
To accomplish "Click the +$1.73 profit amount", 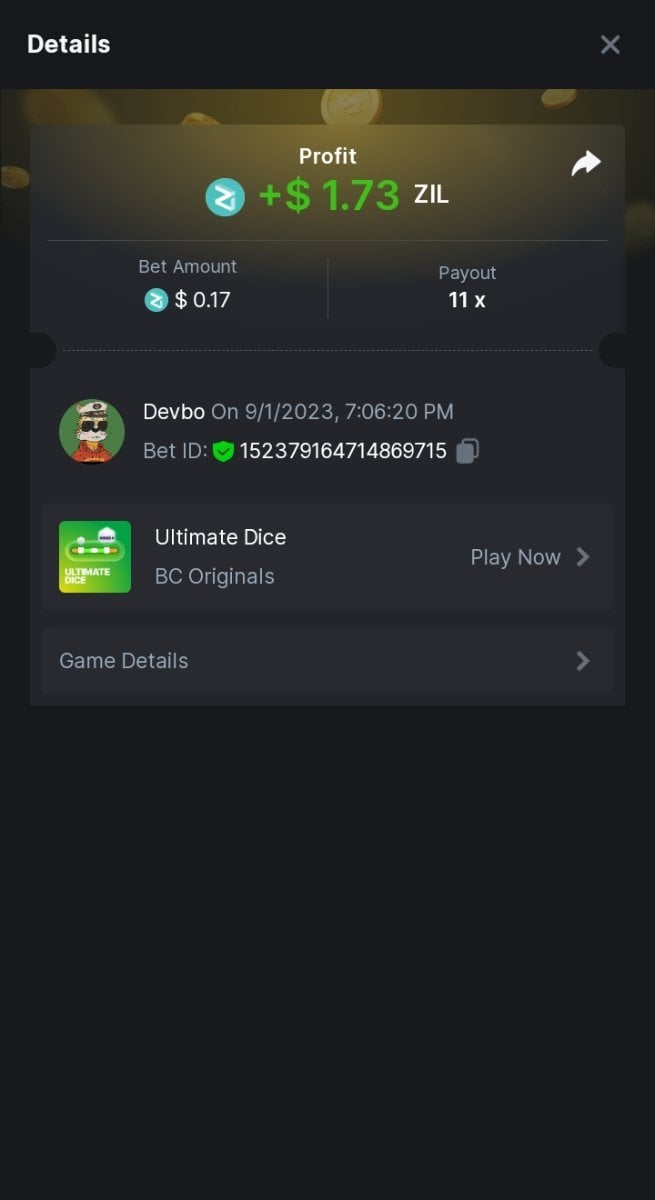I will coord(329,196).
